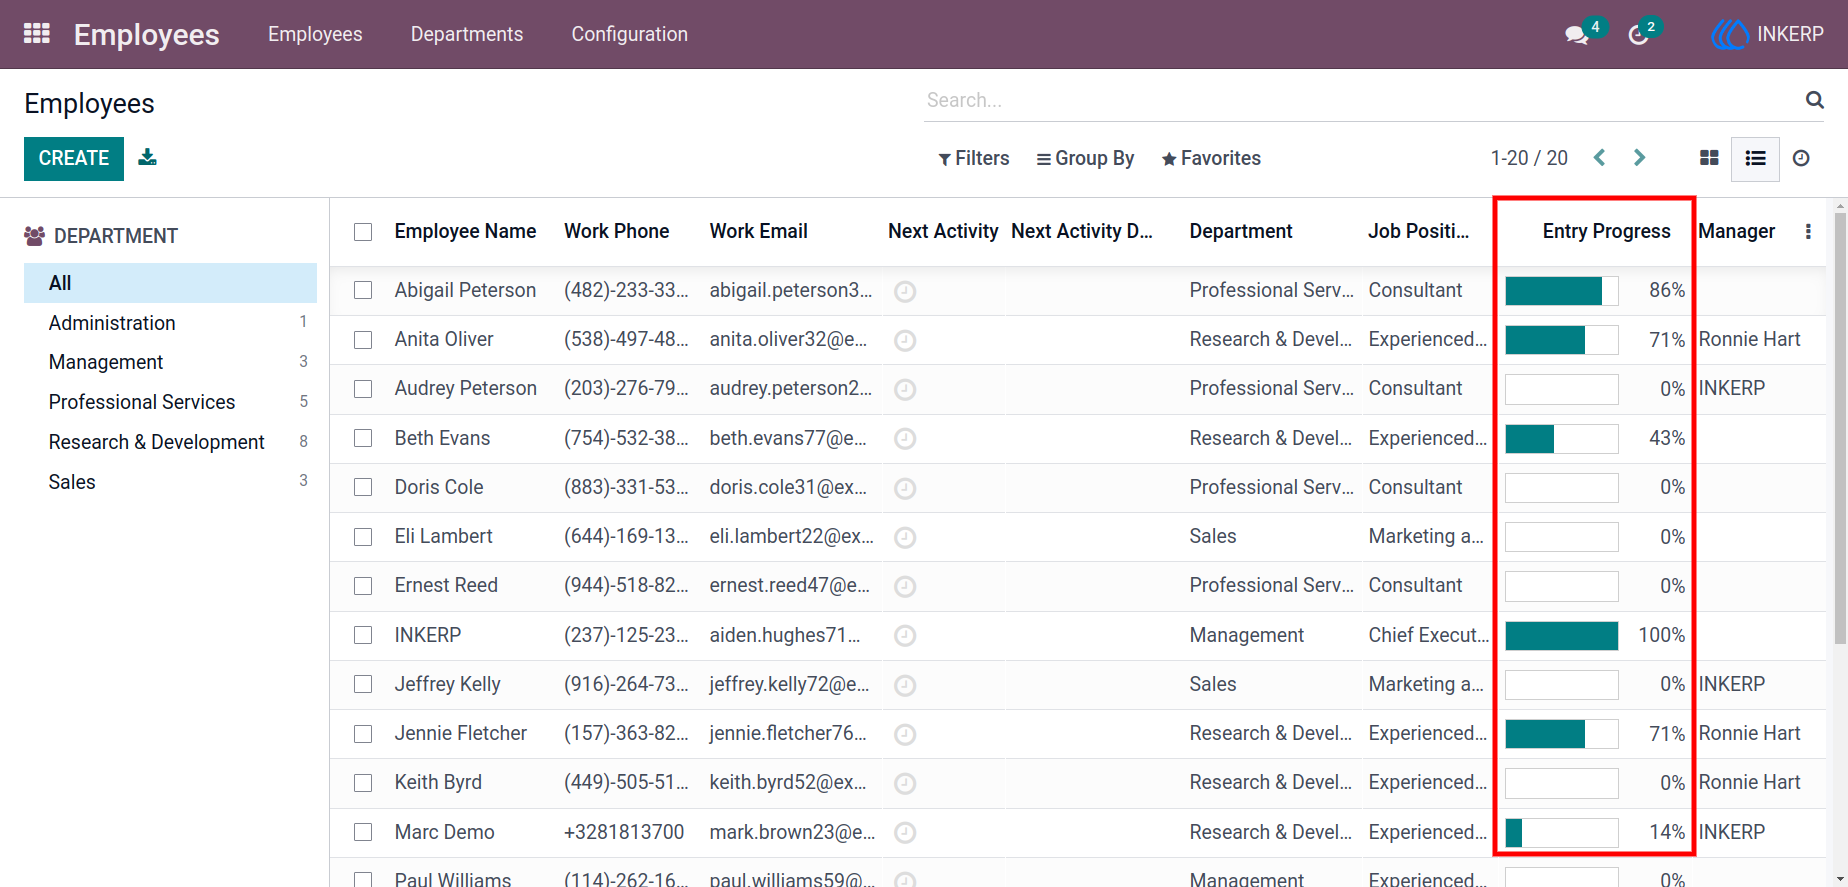This screenshot has width=1848, height=887.
Task: Open the conversations chat icon
Action: click(x=1577, y=35)
